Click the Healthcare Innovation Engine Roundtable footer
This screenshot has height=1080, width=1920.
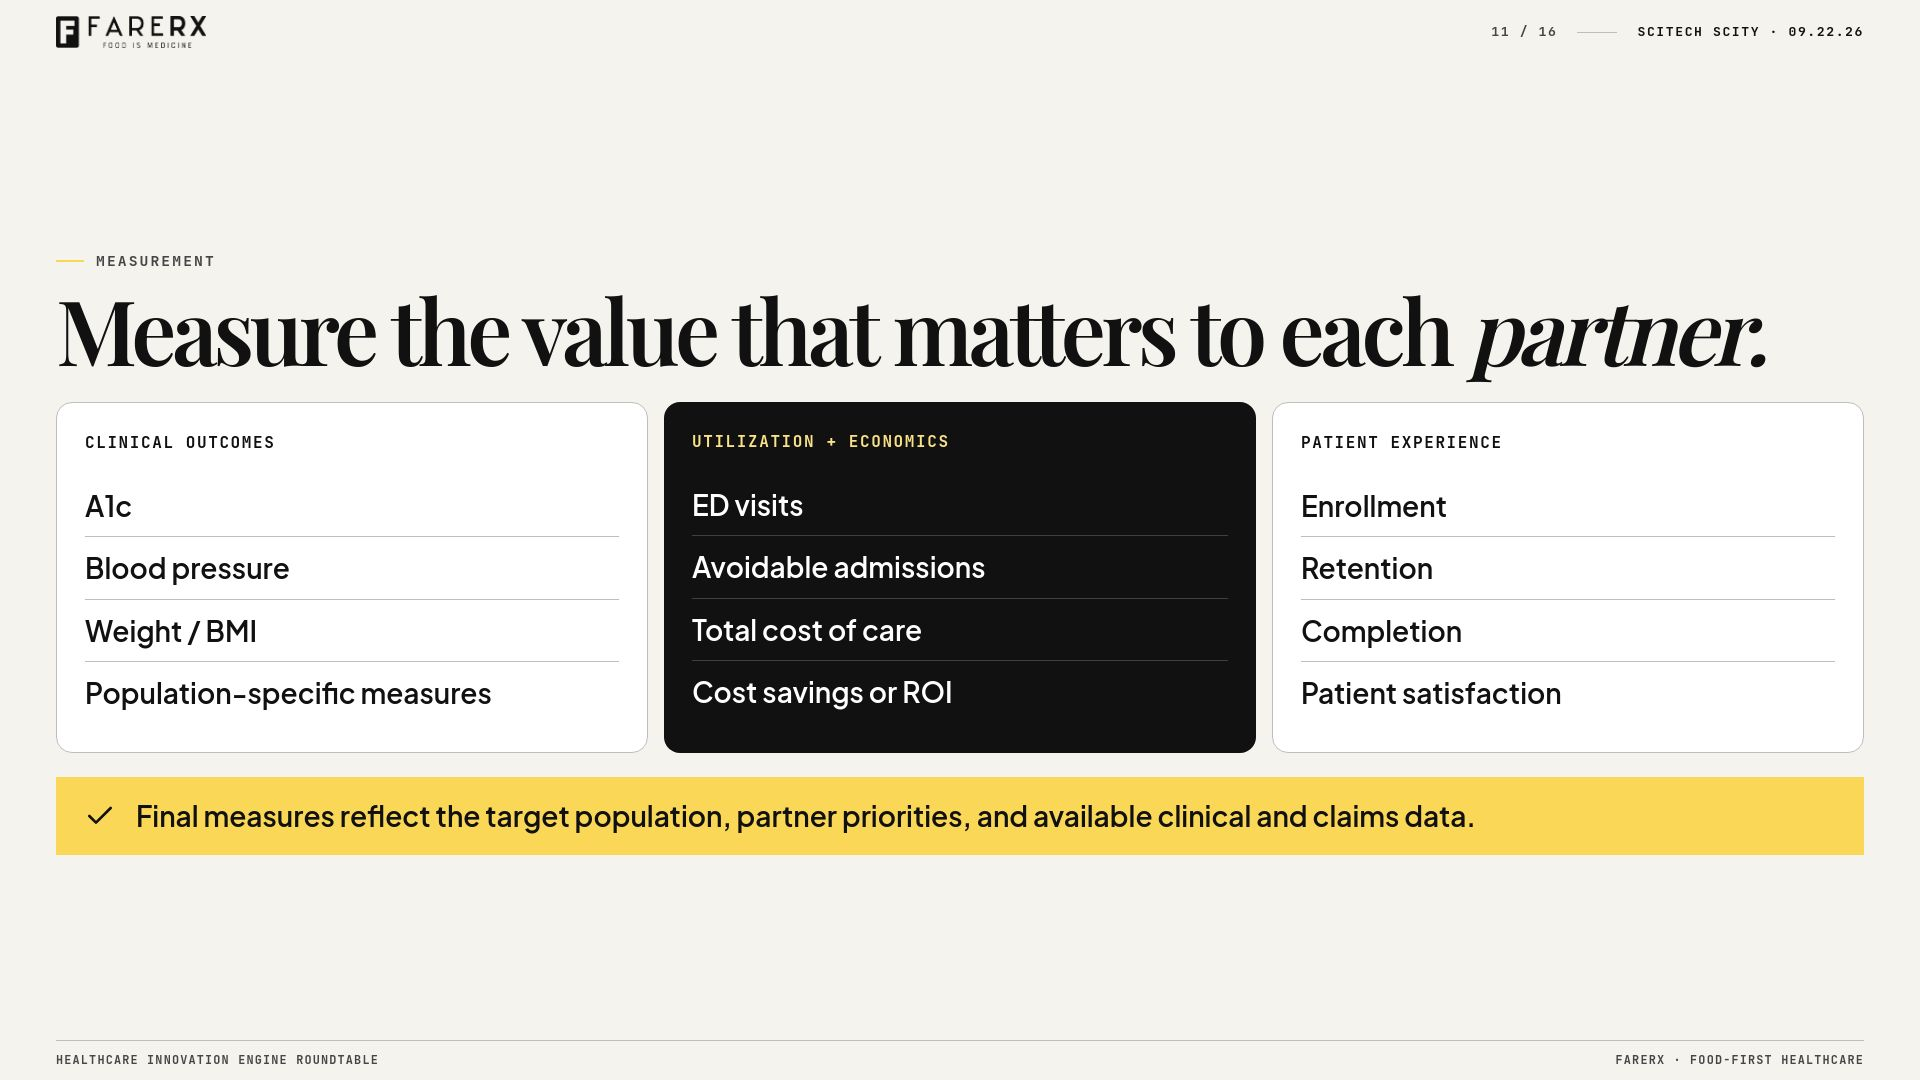[217, 1060]
